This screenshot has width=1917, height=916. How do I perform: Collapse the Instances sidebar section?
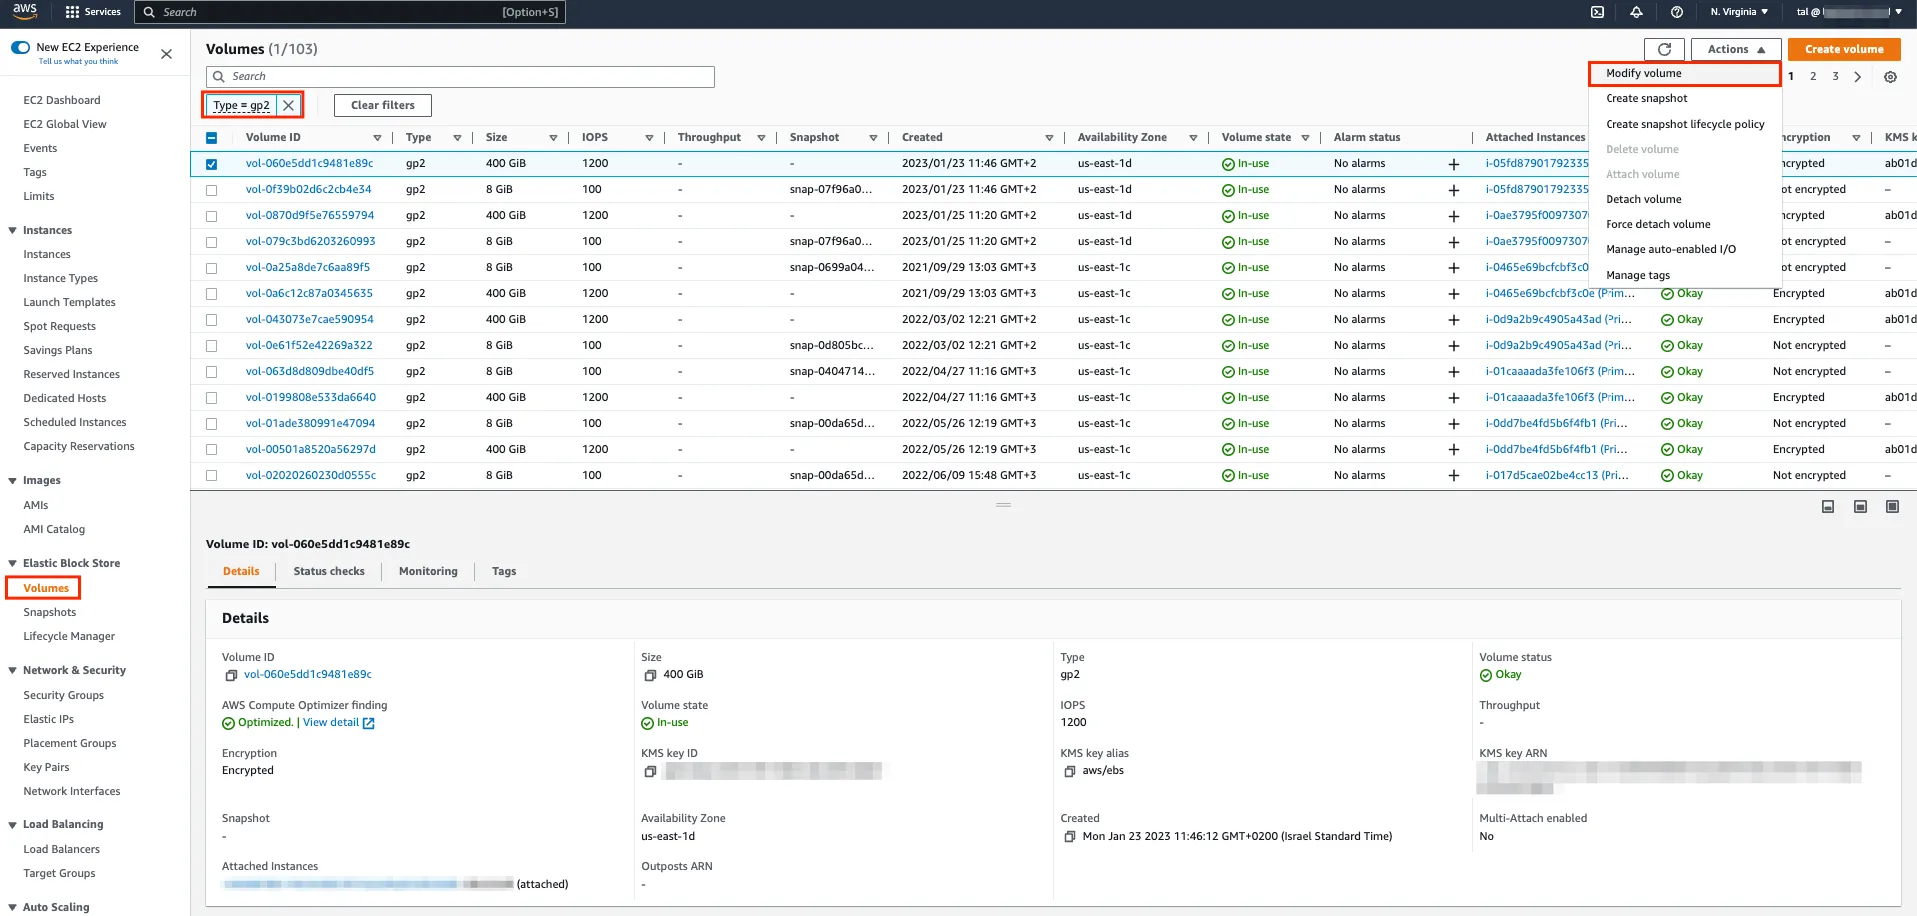coord(12,231)
